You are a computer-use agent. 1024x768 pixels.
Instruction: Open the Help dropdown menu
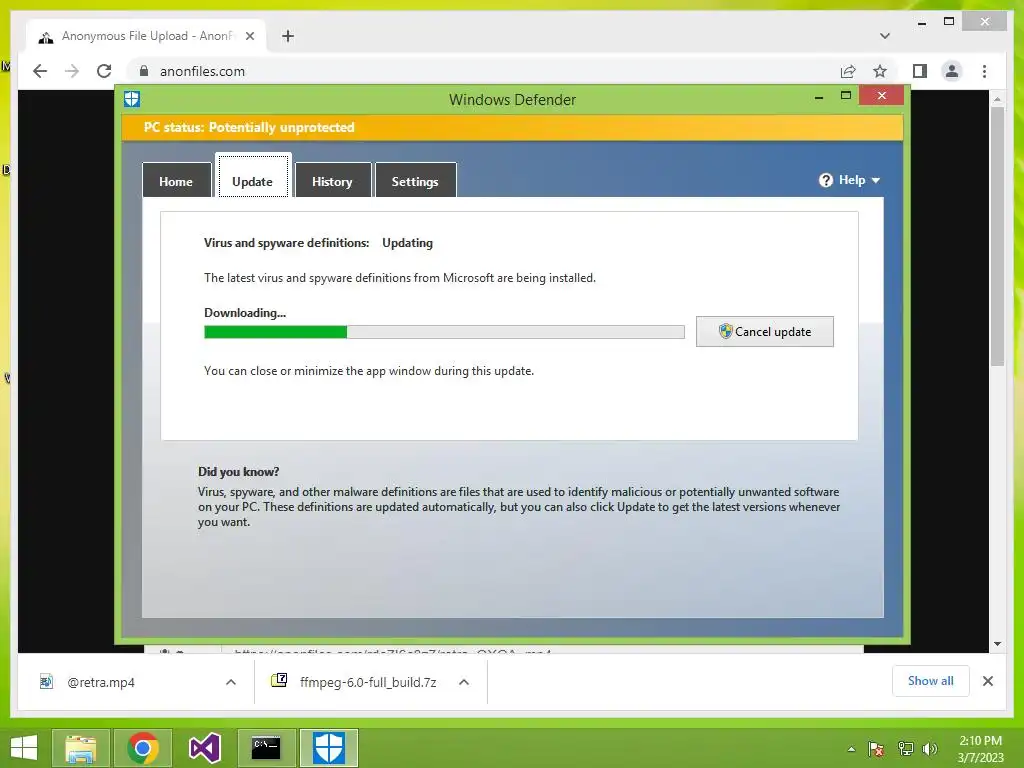pos(850,180)
